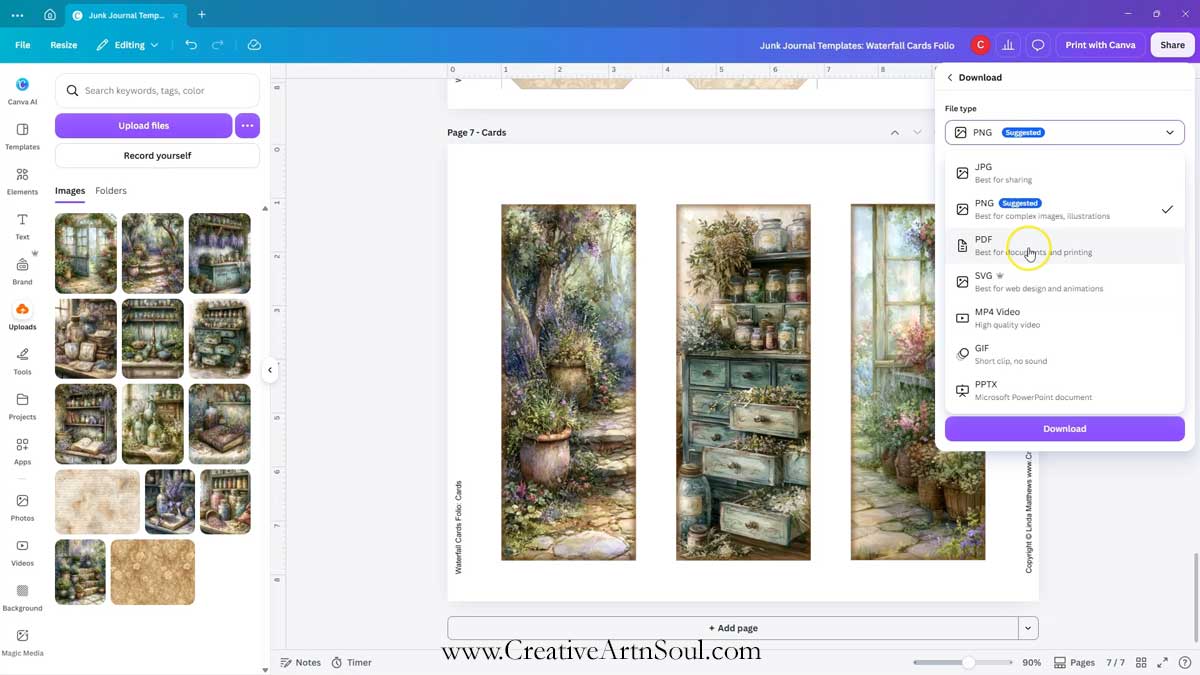
Task: Choose PPTX file type option
Action: (x=1064, y=390)
